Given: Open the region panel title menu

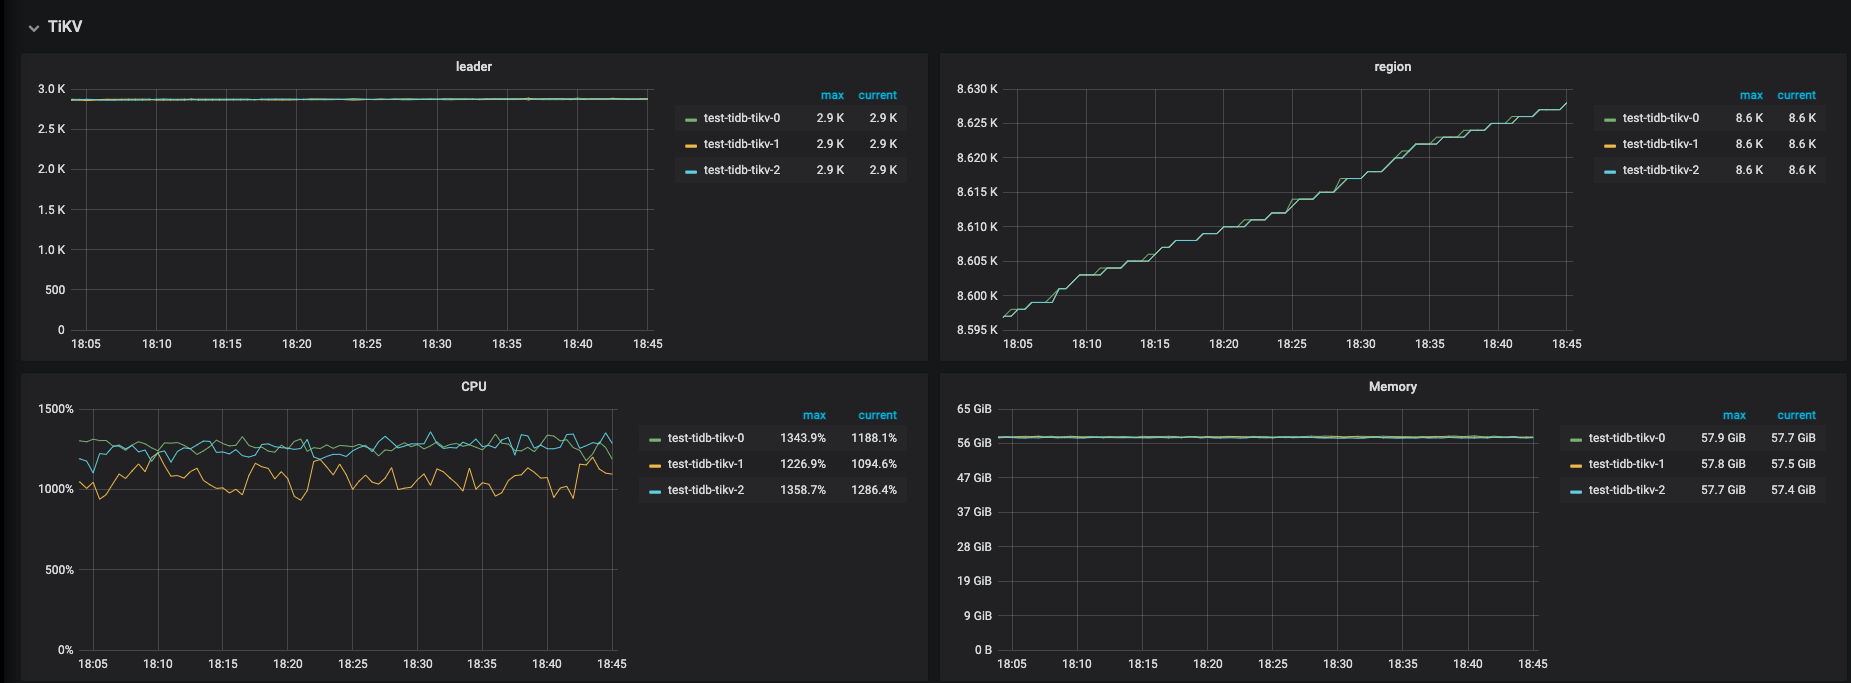Looking at the screenshot, I should pyautogui.click(x=1392, y=67).
